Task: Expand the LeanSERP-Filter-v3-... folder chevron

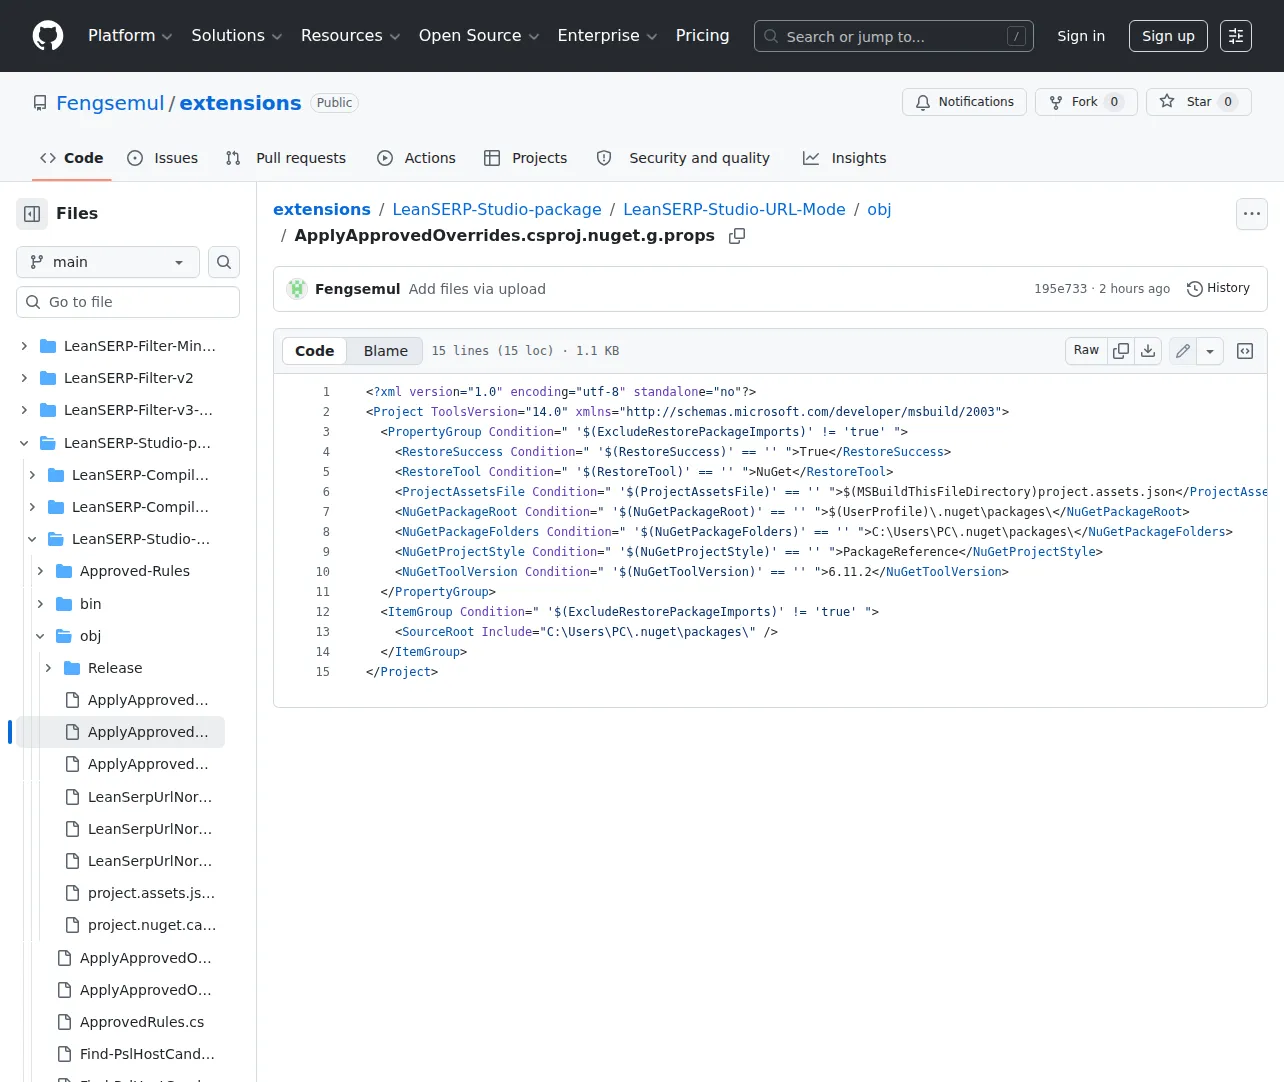Action: (x=24, y=410)
